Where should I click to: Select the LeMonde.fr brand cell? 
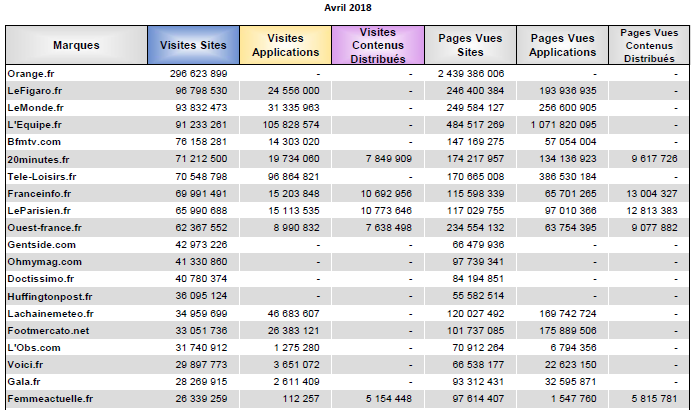(x=36, y=107)
